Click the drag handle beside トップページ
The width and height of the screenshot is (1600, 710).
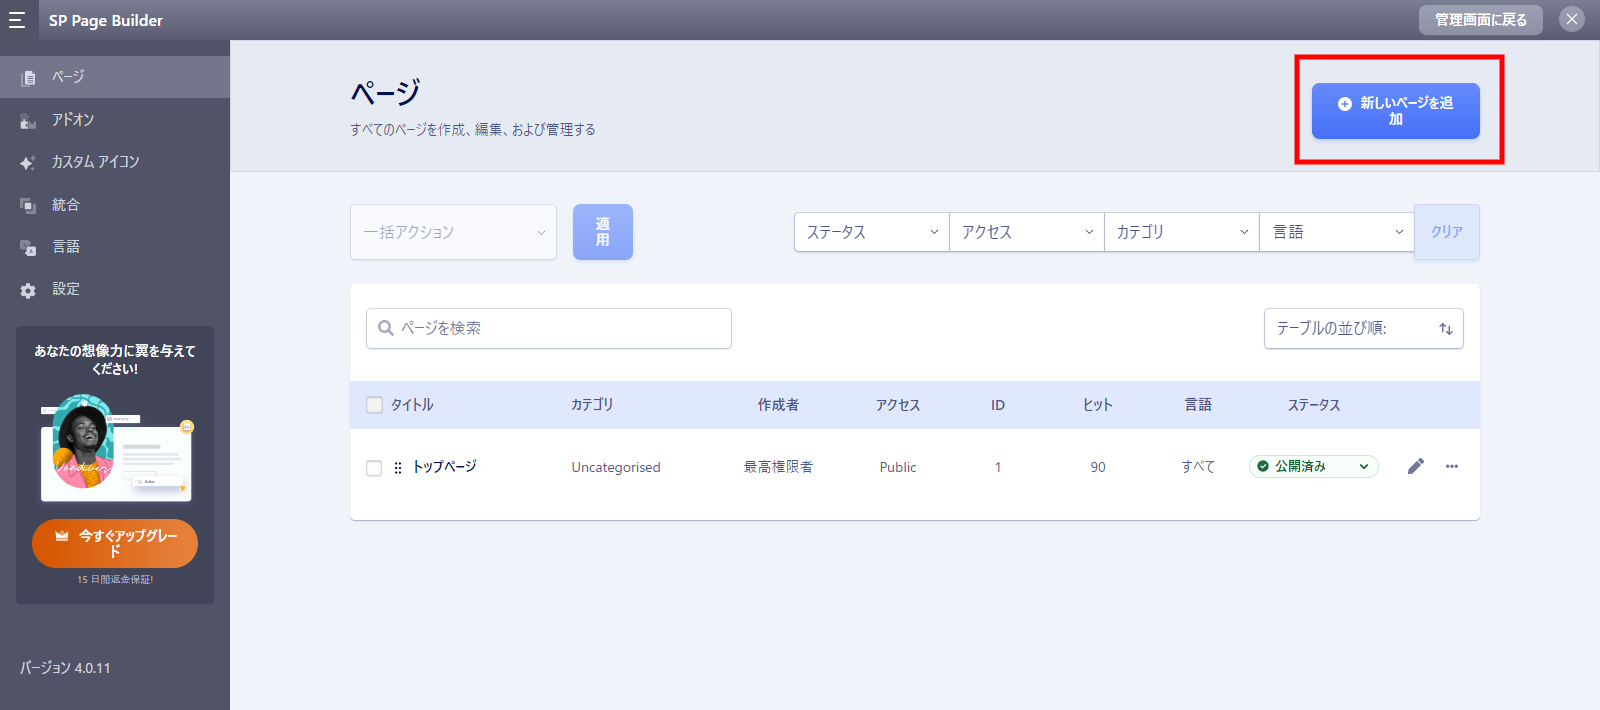[x=398, y=467]
